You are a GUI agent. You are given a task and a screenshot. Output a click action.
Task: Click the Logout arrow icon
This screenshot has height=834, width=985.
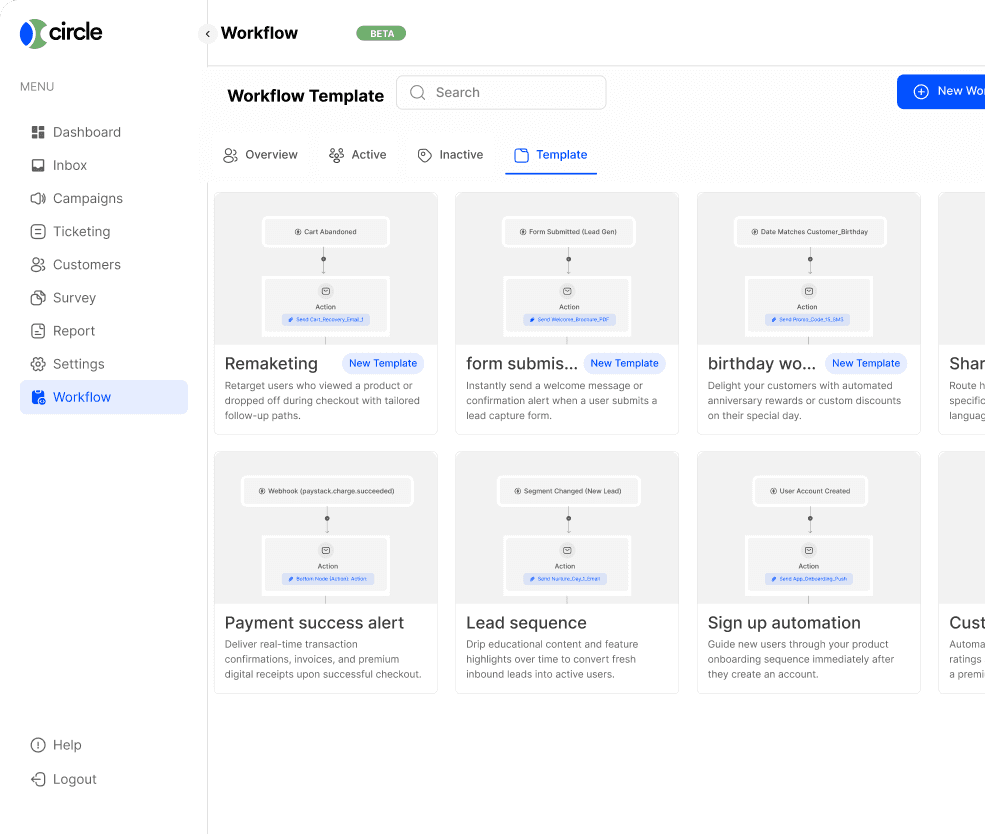(38, 779)
